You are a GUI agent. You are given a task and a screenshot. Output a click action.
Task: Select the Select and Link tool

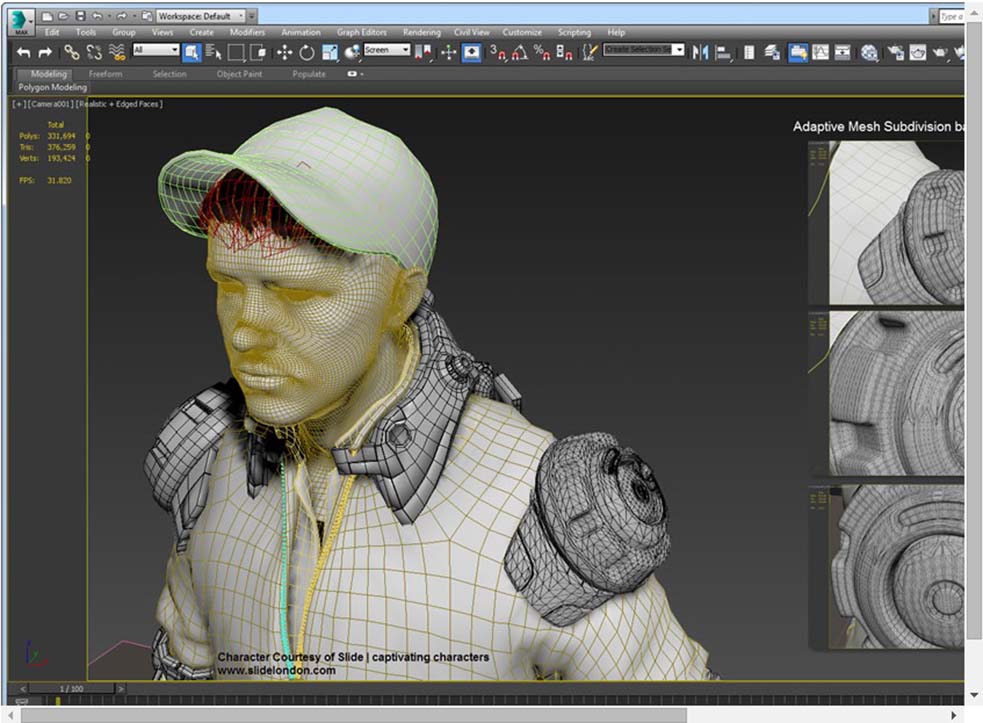[x=71, y=52]
